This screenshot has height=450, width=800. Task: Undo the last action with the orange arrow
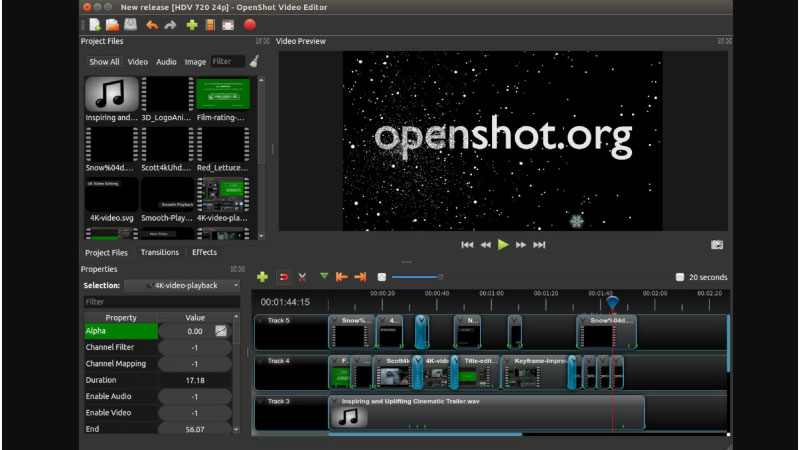(x=151, y=25)
